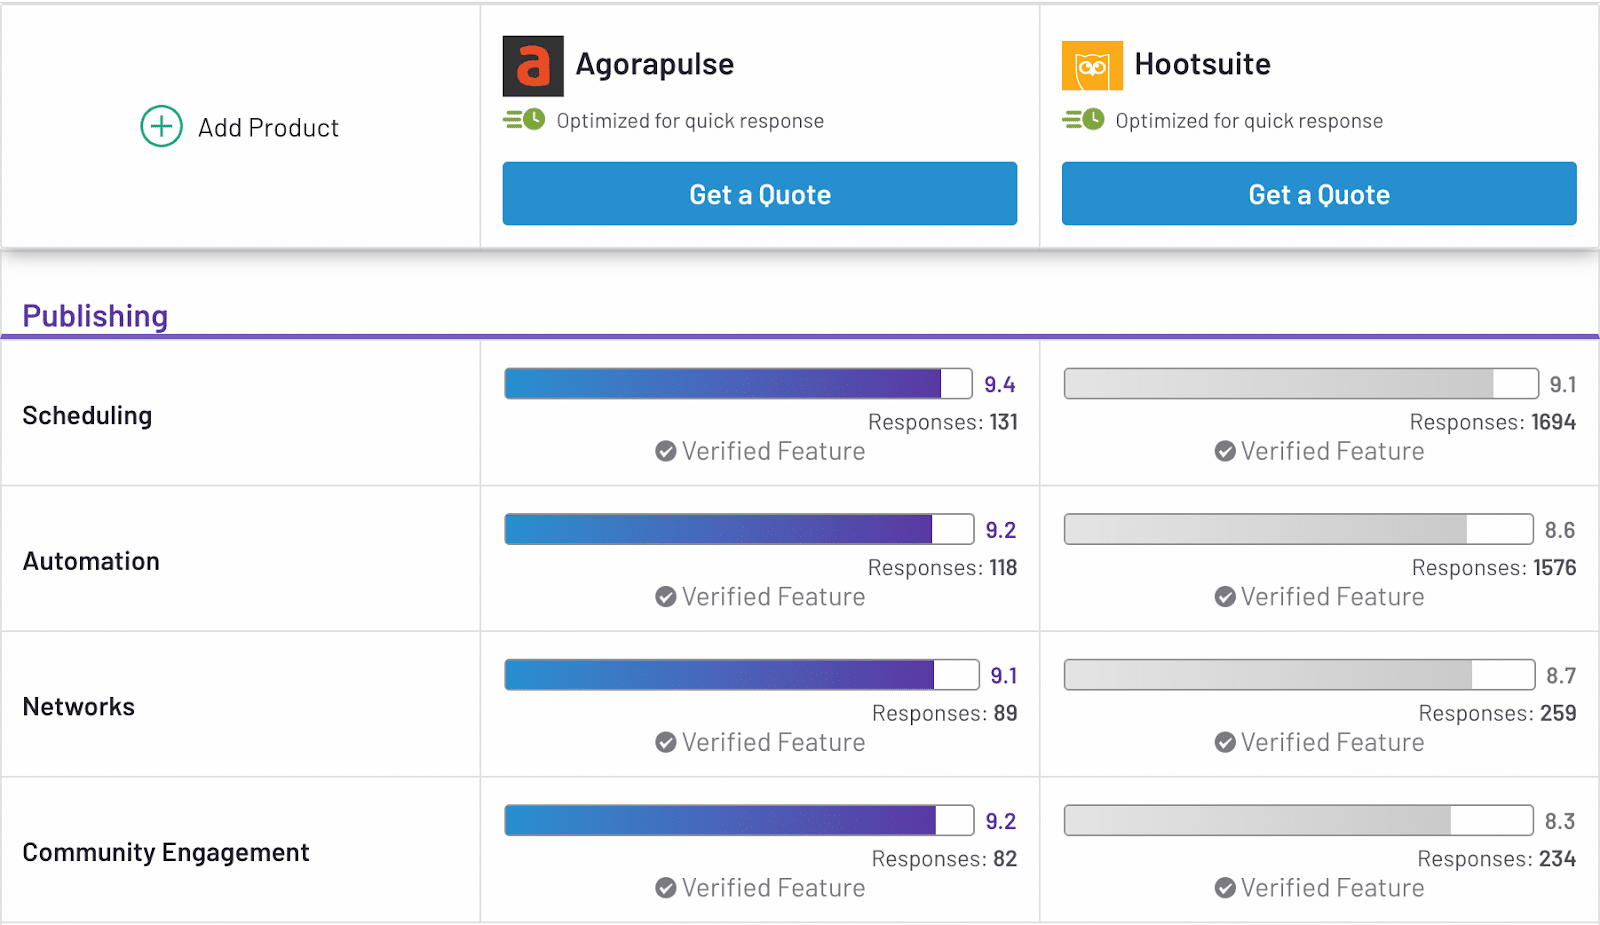Click Agorapulse quick response clock icon

point(524,120)
